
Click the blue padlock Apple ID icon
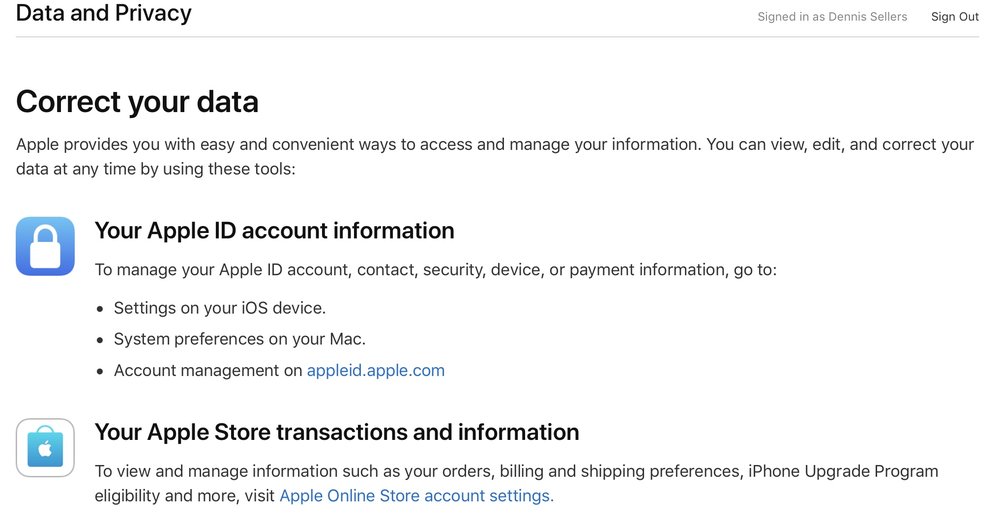(x=45, y=246)
